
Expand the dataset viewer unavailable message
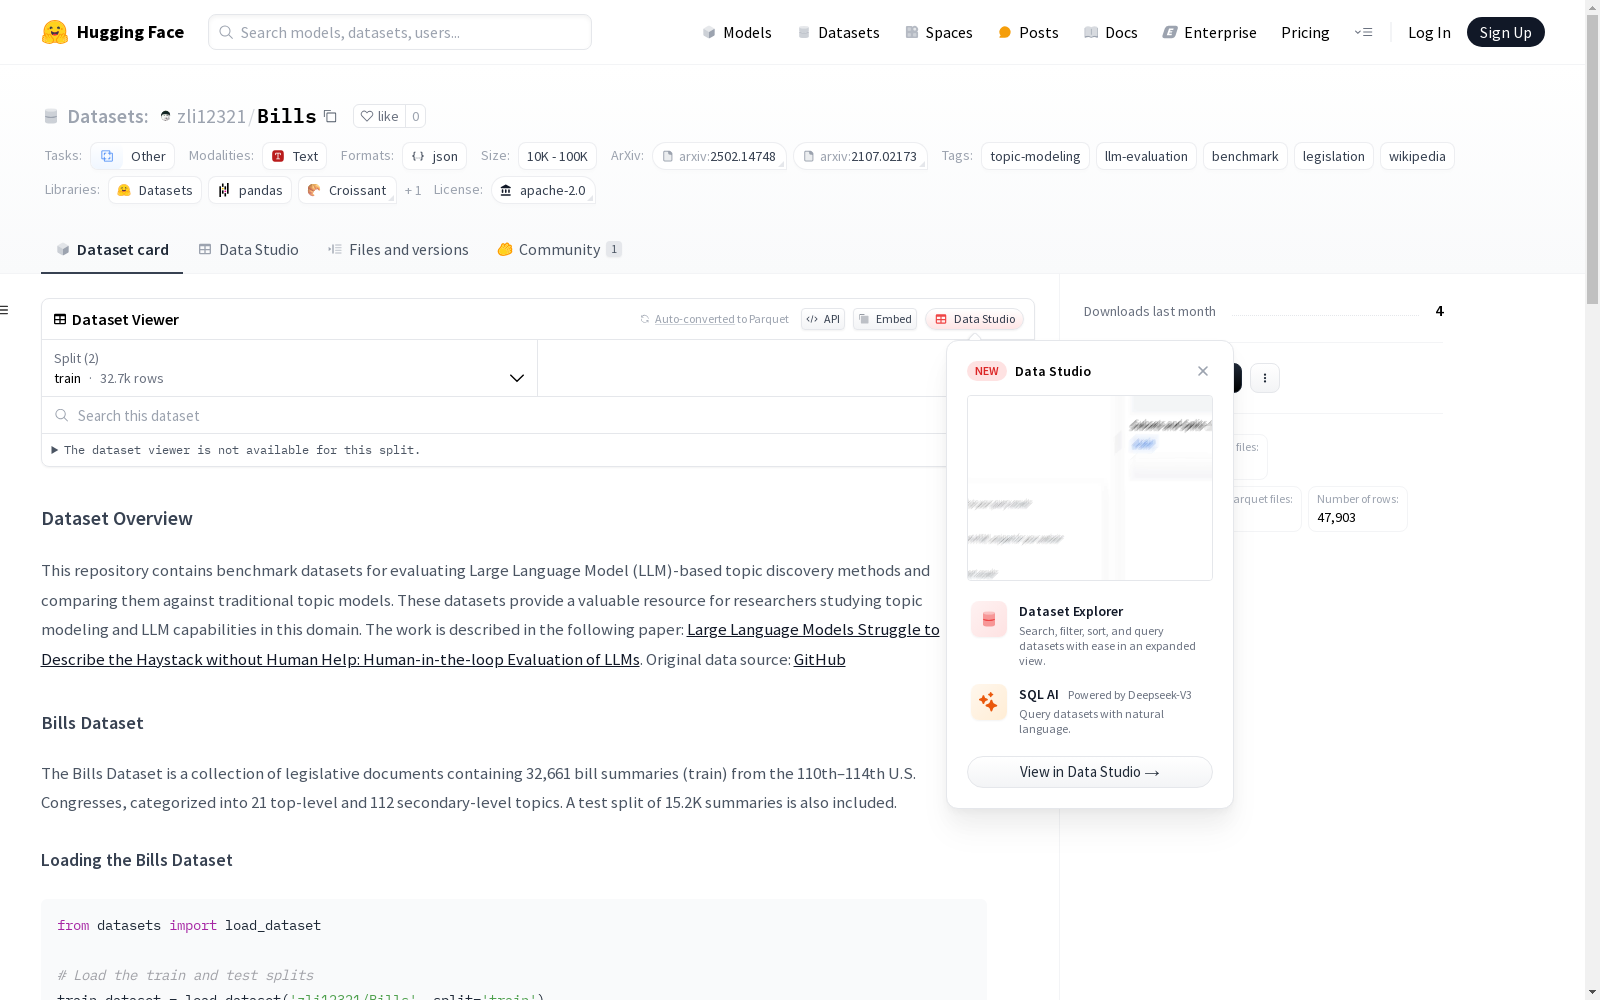tap(236, 450)
